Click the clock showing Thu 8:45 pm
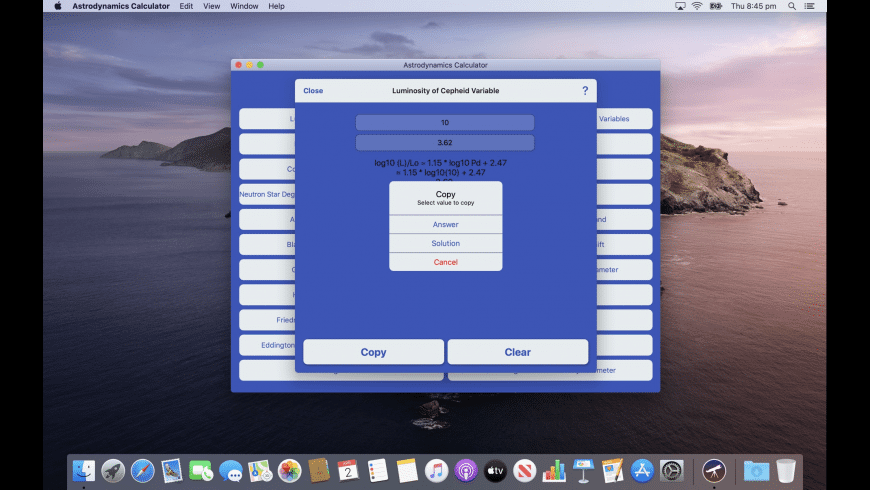The image size is (870, 490). coord(753,6)
